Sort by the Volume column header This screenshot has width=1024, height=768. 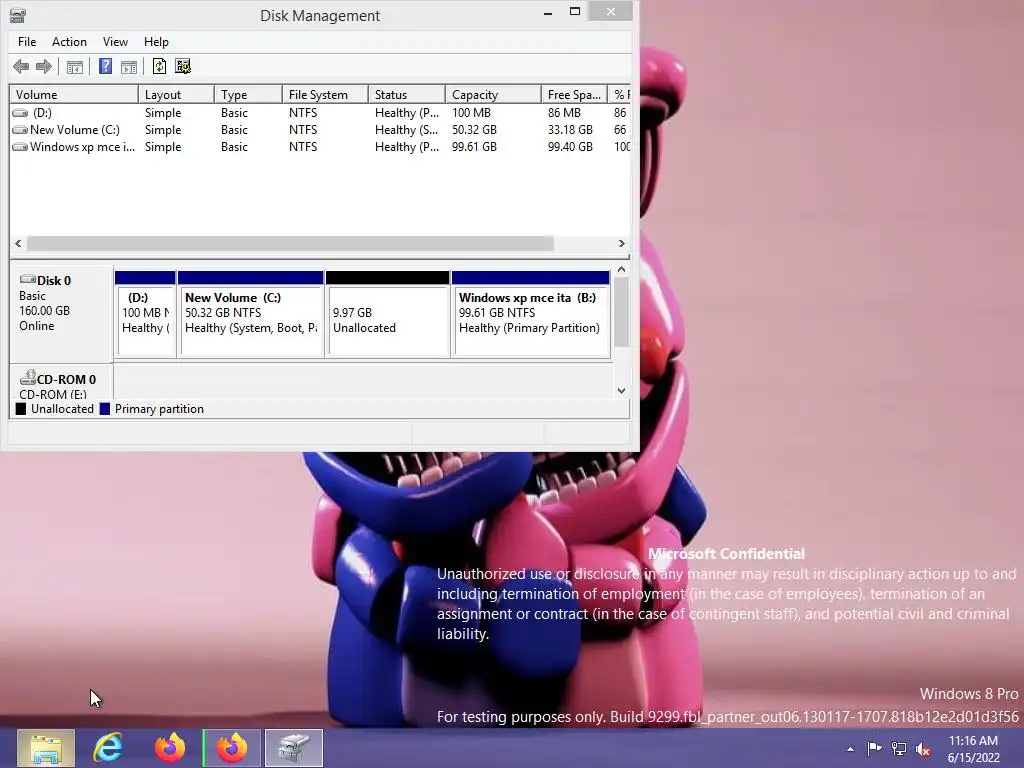click(x=74, y=95)
